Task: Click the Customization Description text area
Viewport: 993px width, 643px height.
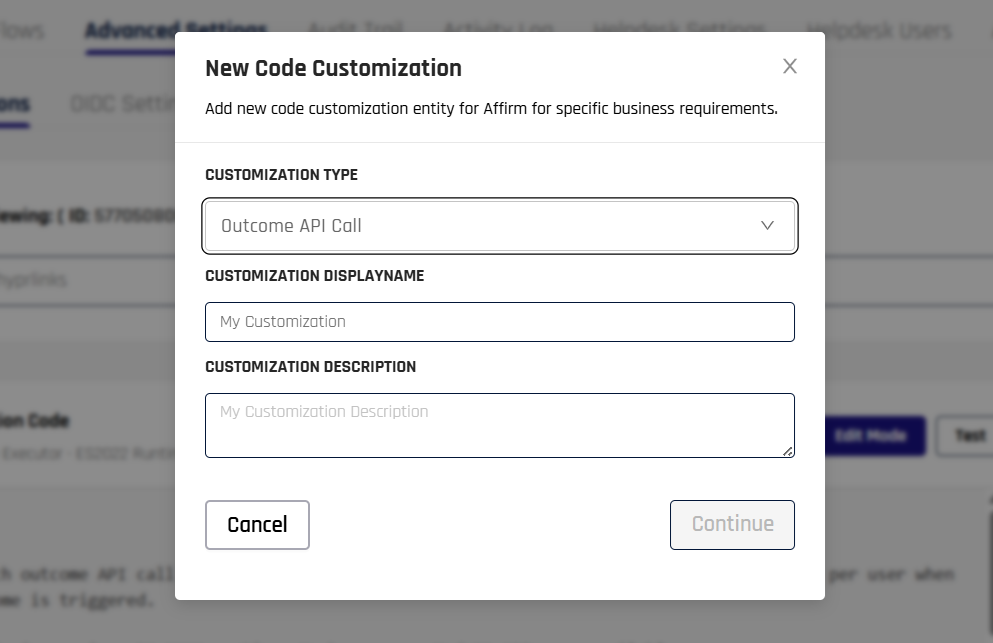Action: 499,425
